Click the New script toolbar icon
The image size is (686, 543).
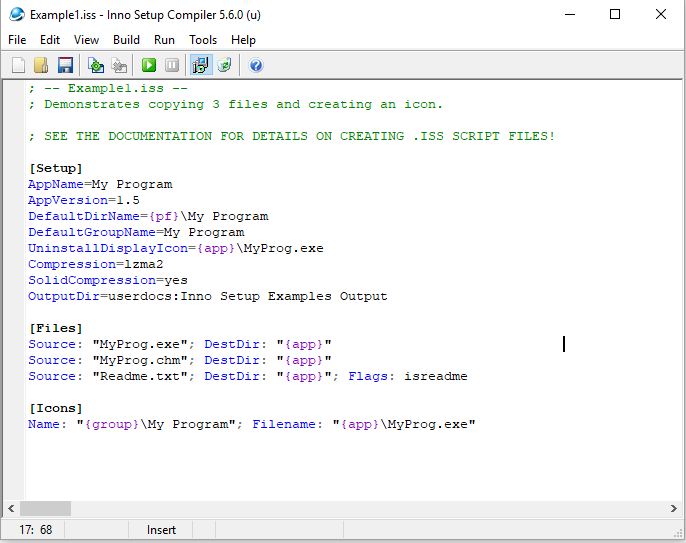coord(18,65)
